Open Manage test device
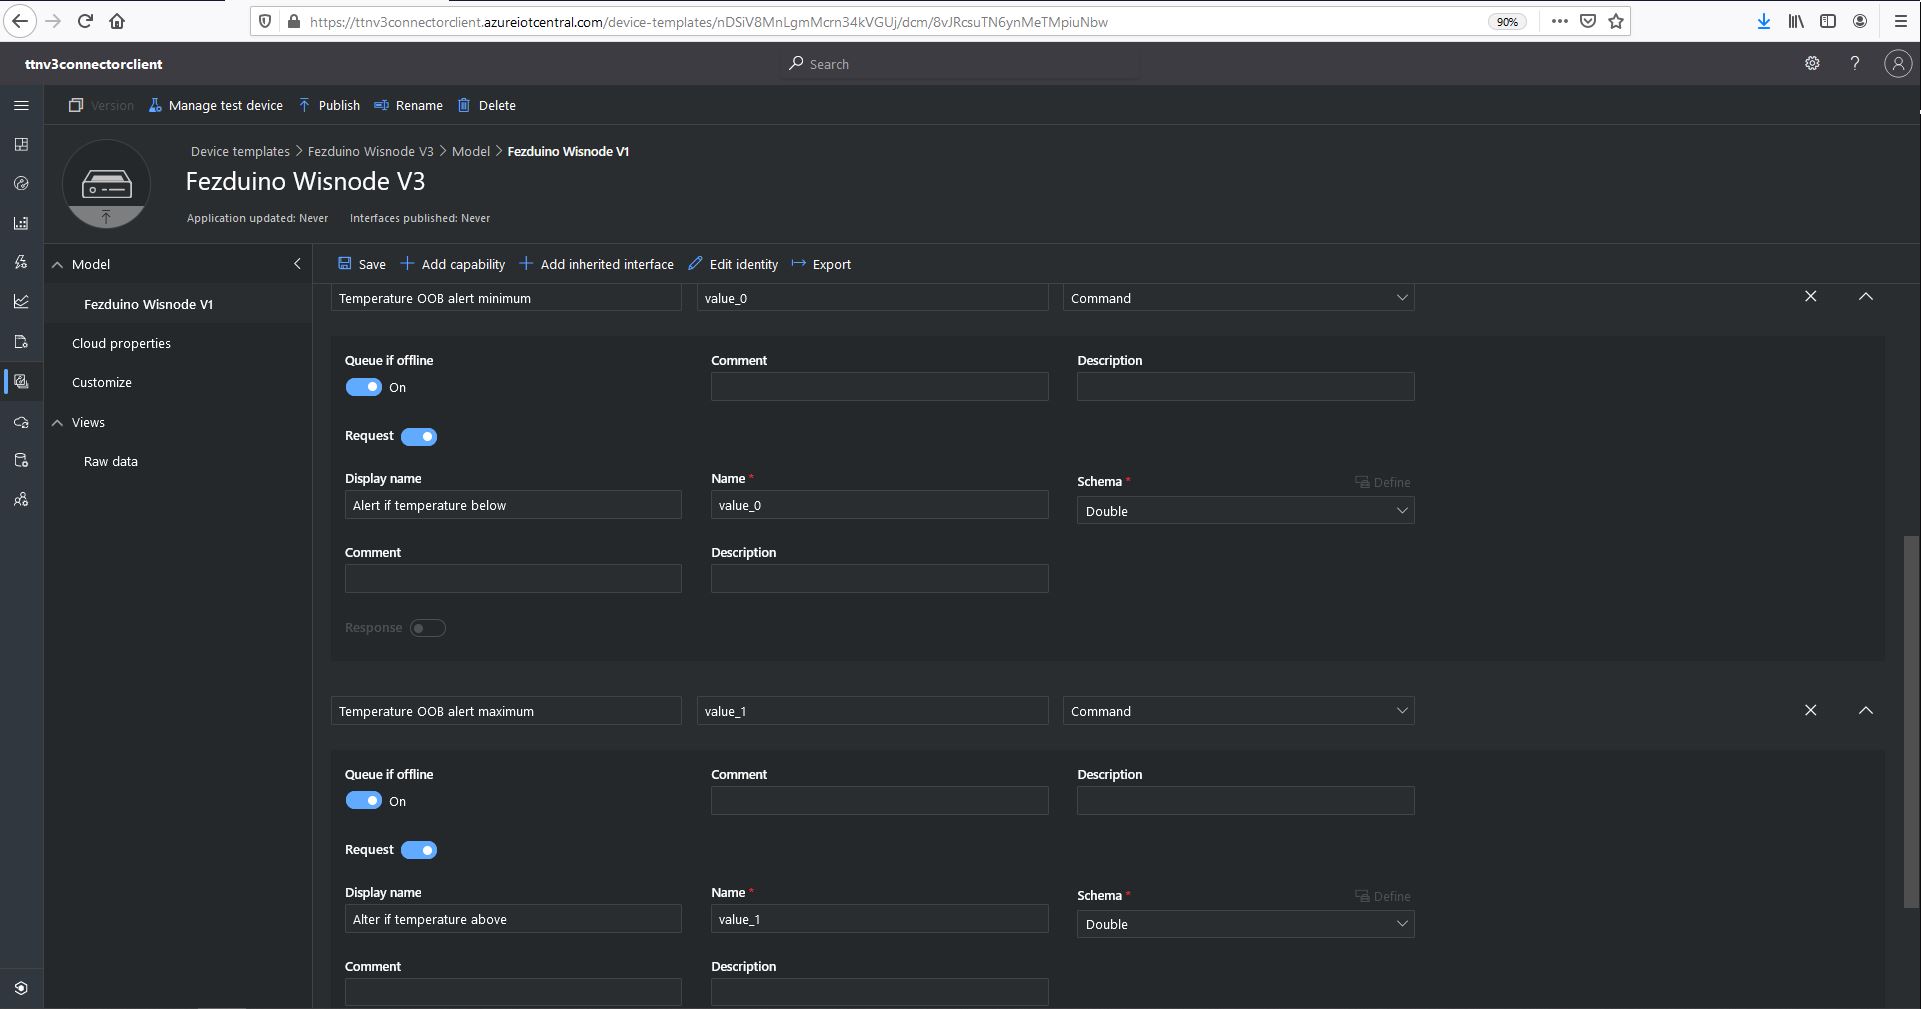The image size is (1921, 1009). 215,105
